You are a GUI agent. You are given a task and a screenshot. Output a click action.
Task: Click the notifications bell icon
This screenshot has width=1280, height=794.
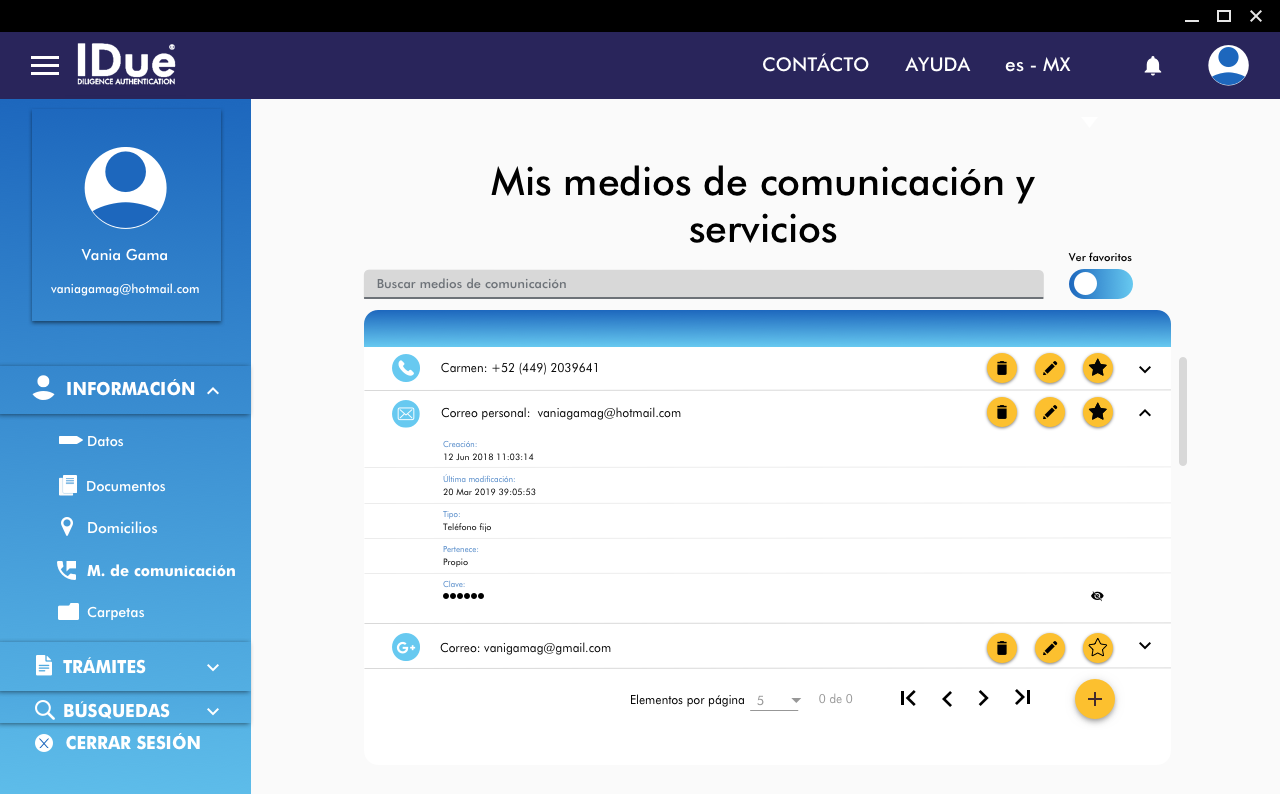point(1152,66)
